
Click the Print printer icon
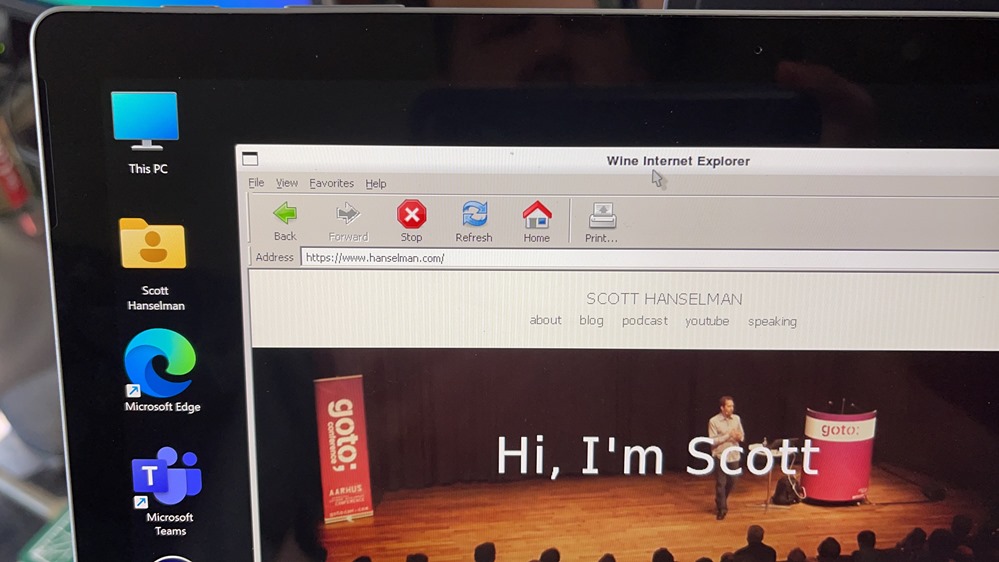point(601,216)
